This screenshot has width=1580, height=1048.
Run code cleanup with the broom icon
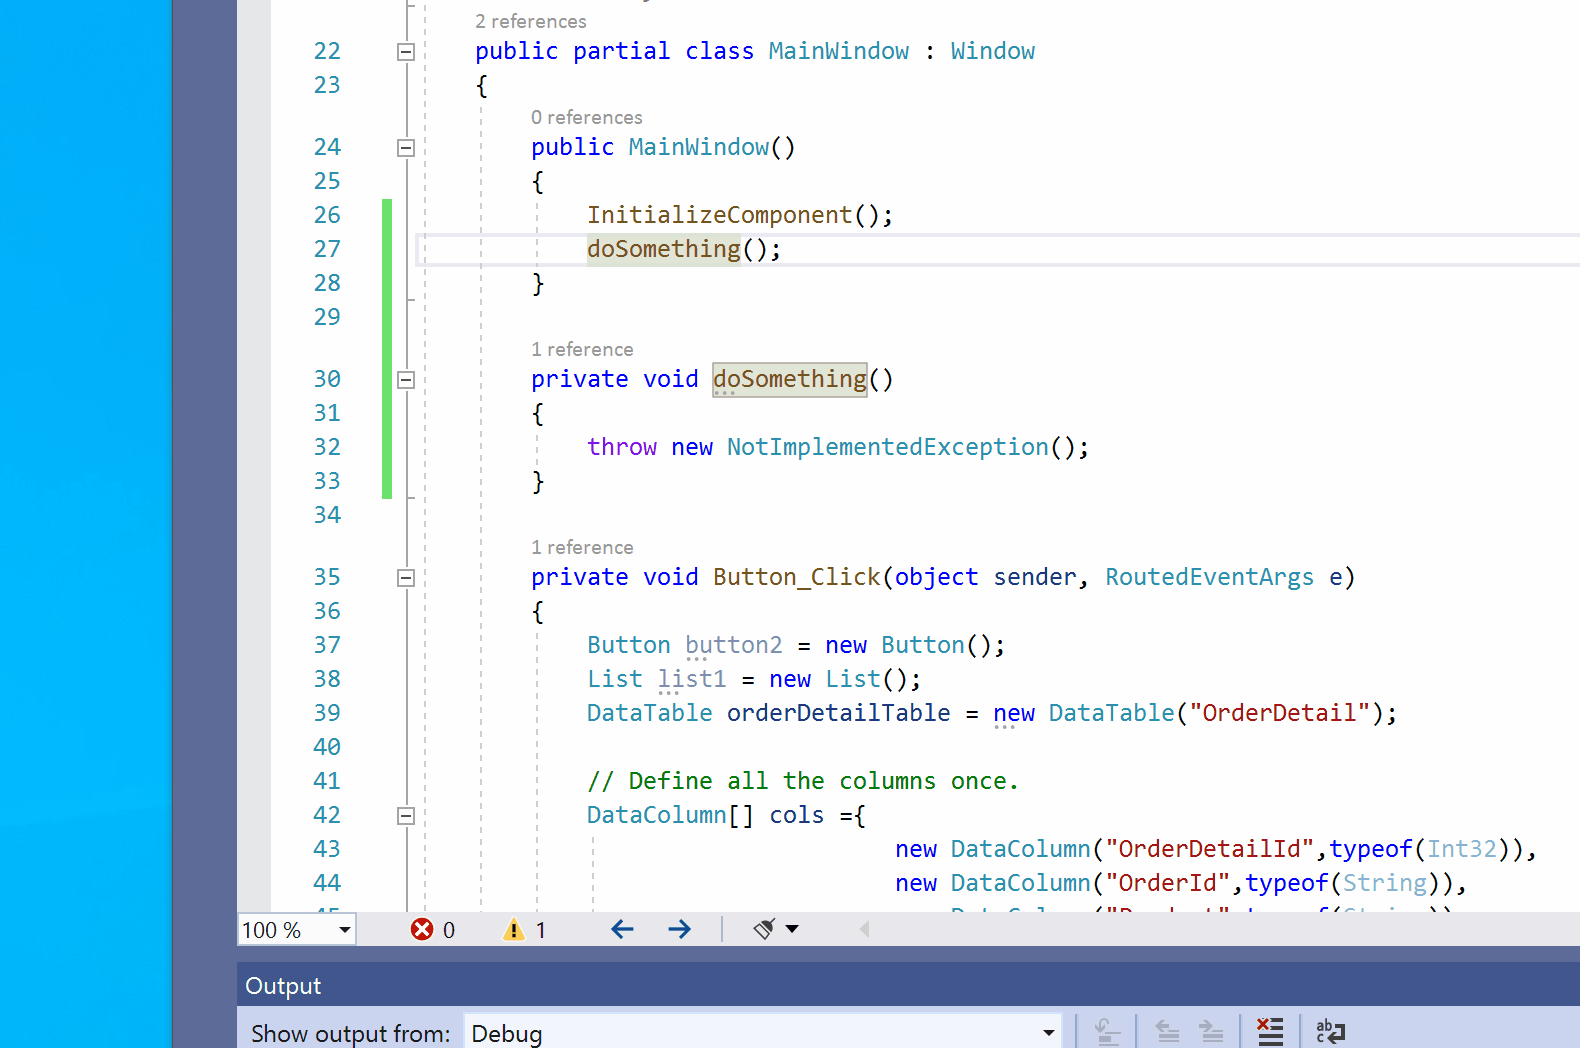[x=764, y=930]
